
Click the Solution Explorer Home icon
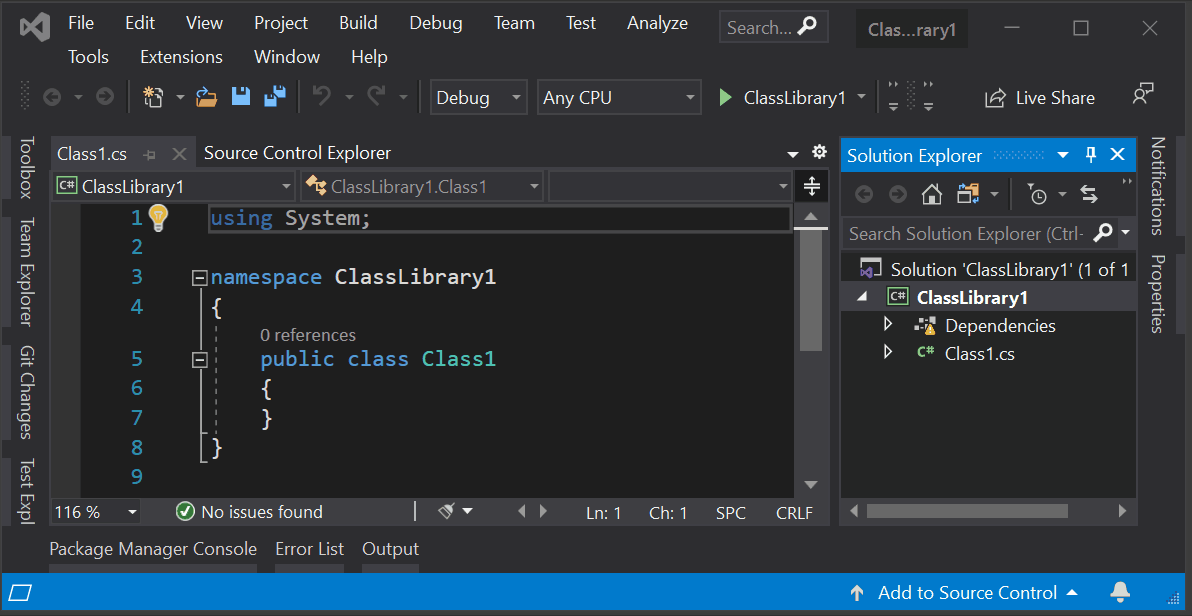[932, 195]
